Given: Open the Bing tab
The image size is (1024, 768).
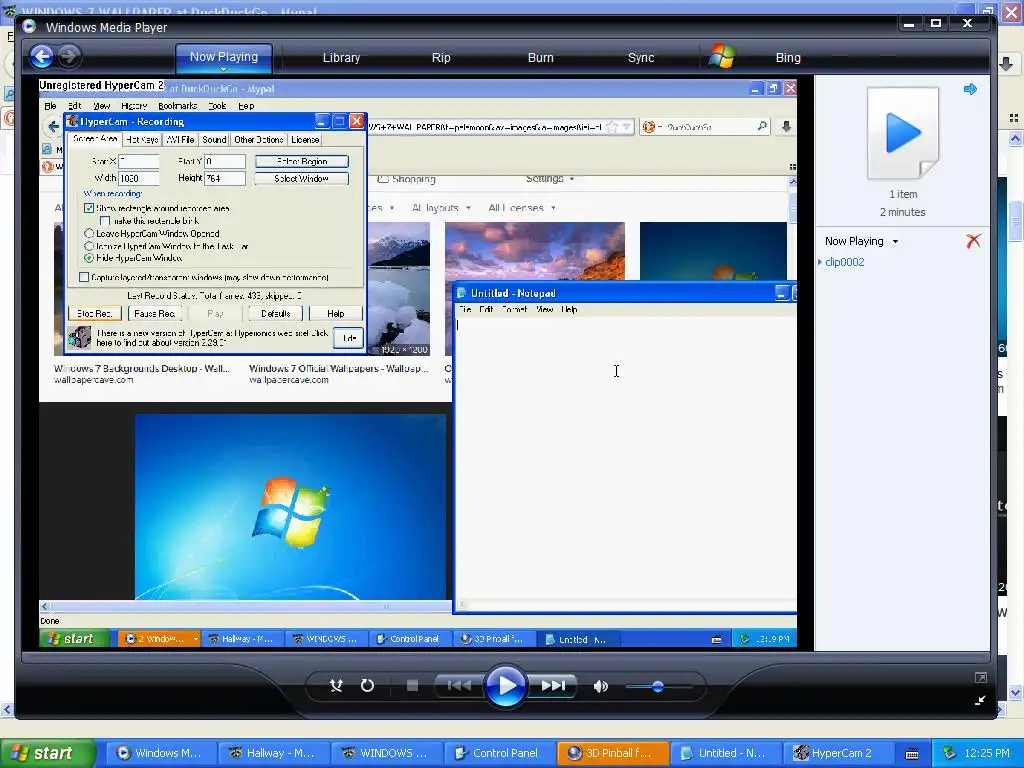Looking at the screenshot, I should pos(788,57).
